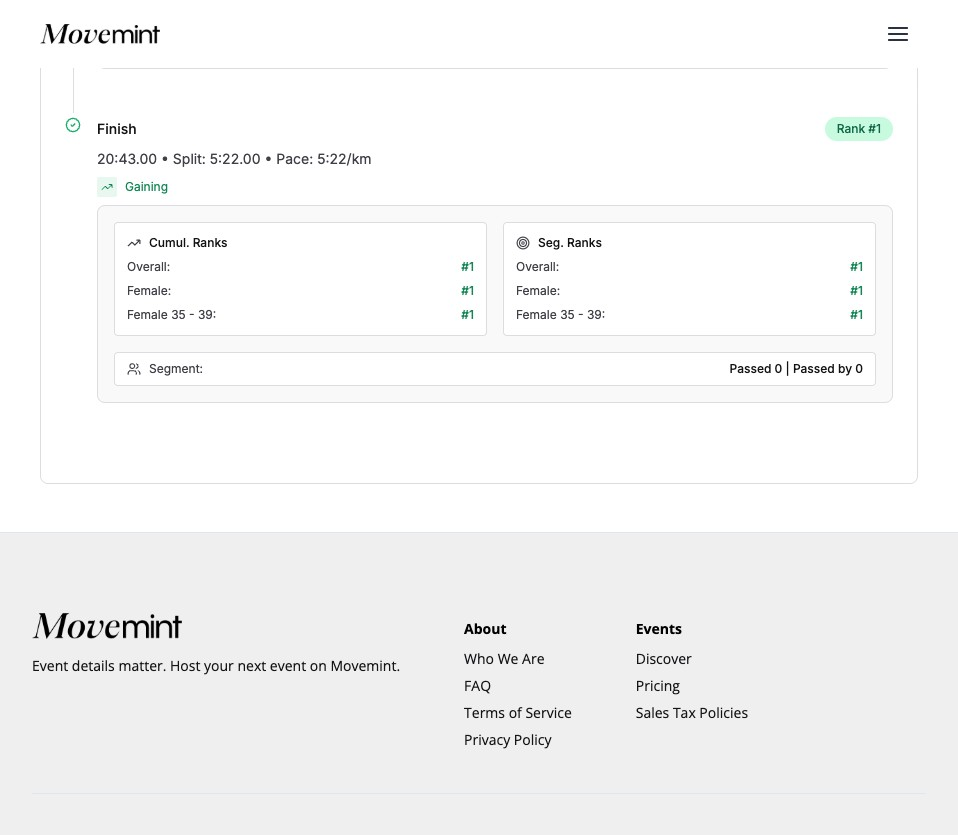Click the Rank #1 badge
Viewport: 958px width, 835px height.
[x=858, y=129]
